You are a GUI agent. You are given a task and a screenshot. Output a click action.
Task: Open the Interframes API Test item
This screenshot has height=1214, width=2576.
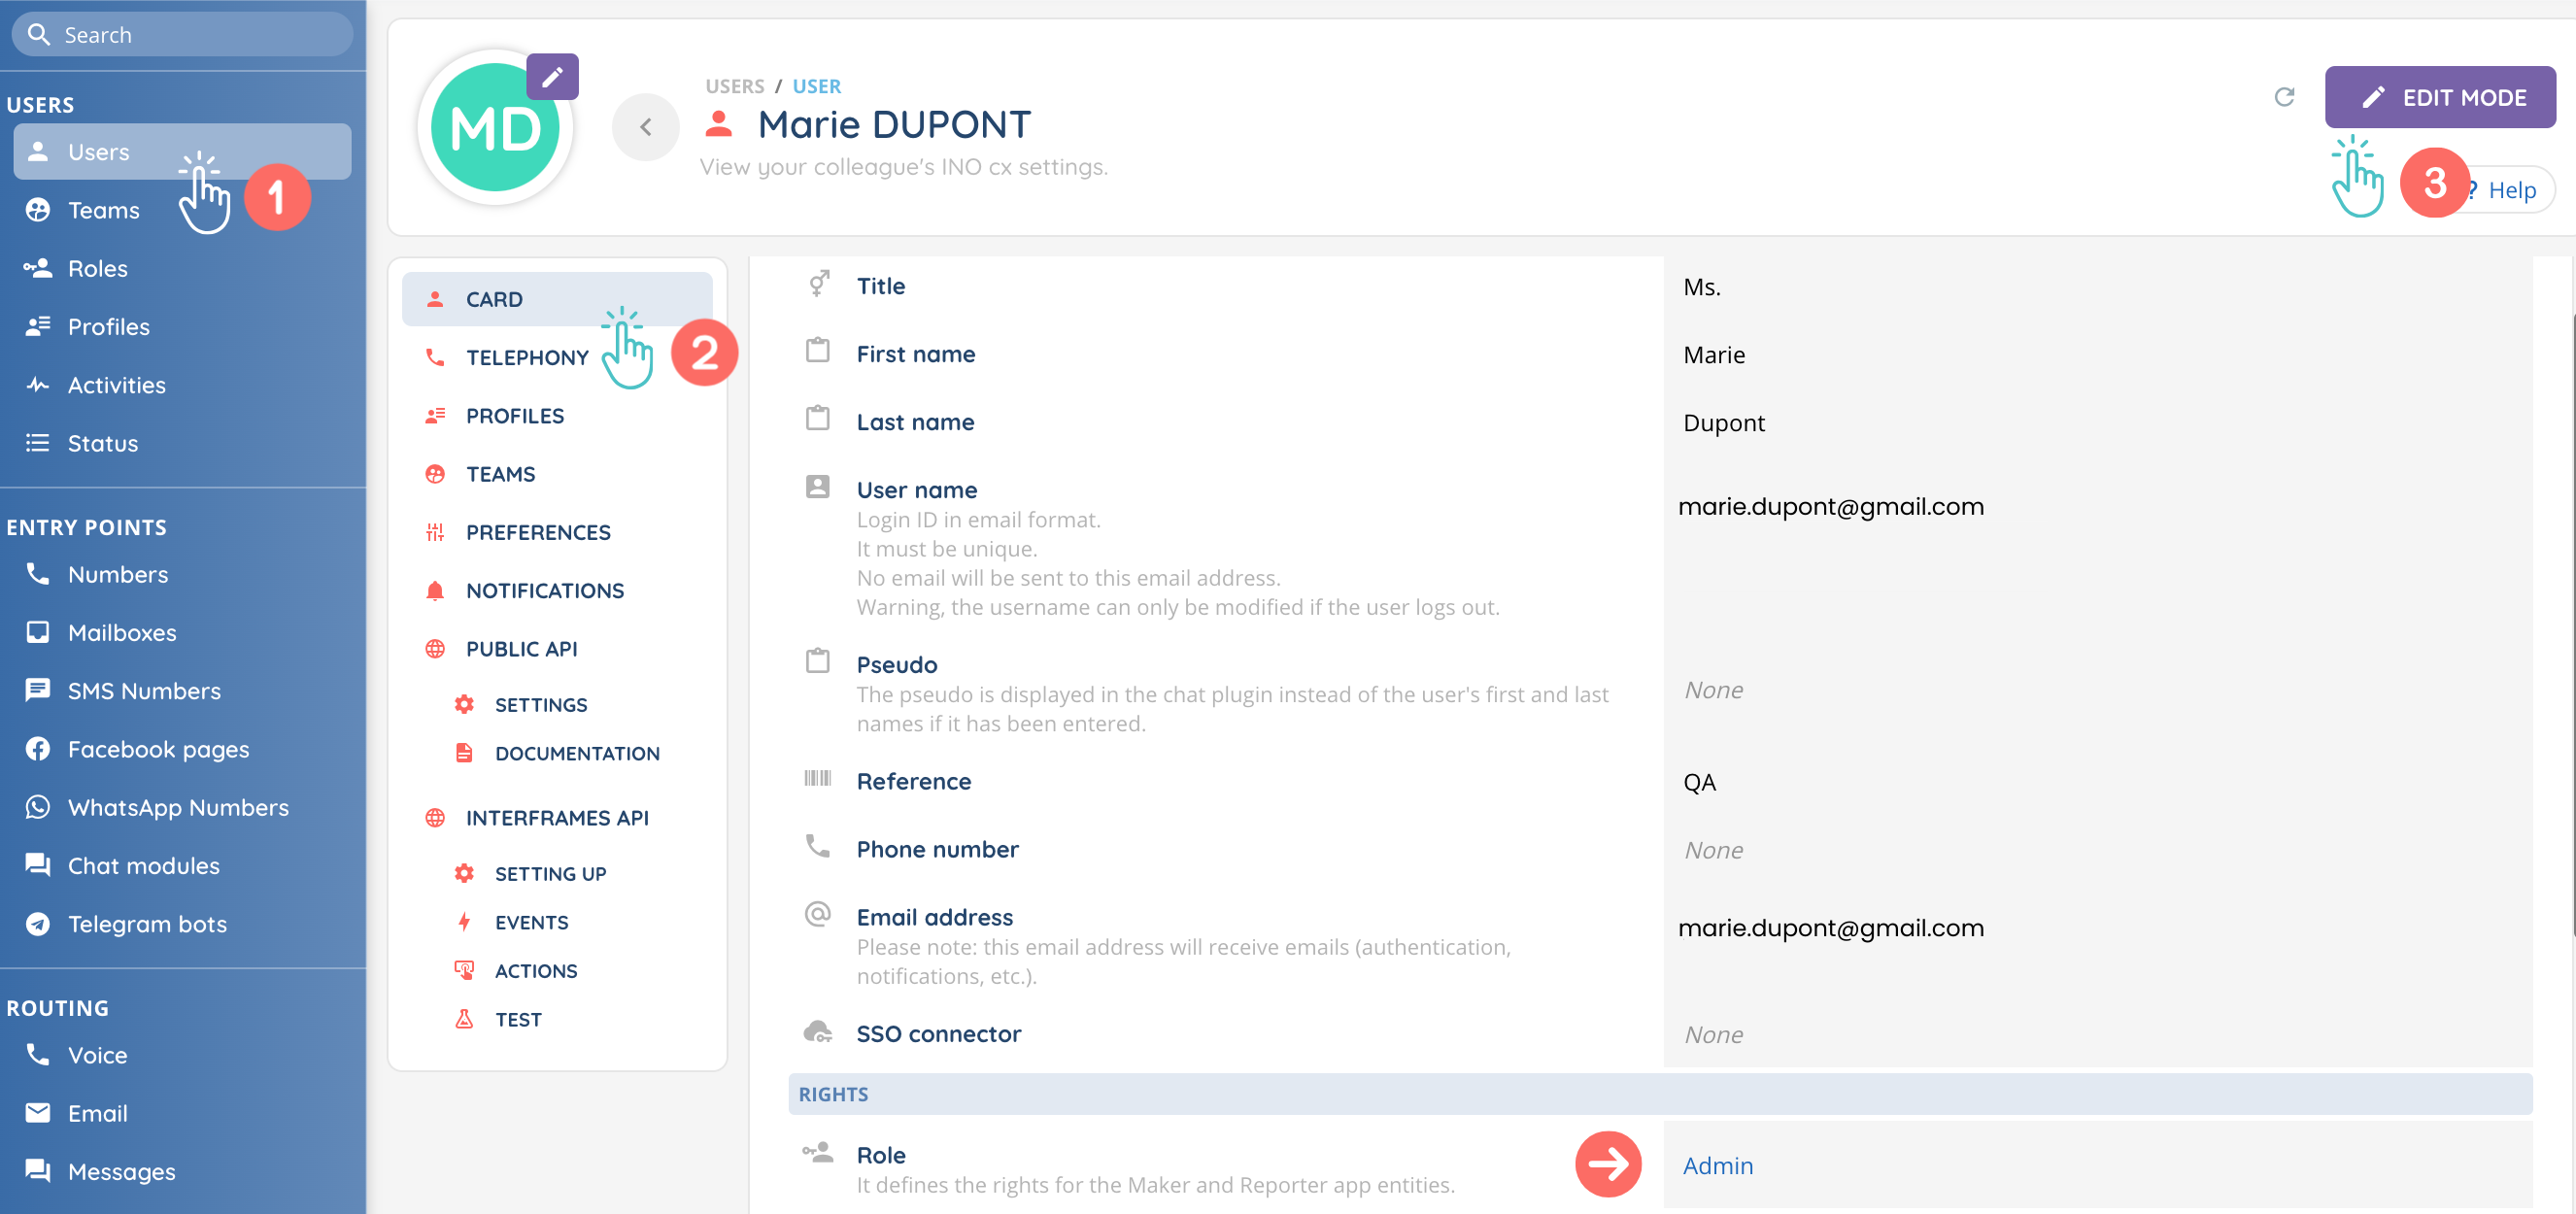517,1020
